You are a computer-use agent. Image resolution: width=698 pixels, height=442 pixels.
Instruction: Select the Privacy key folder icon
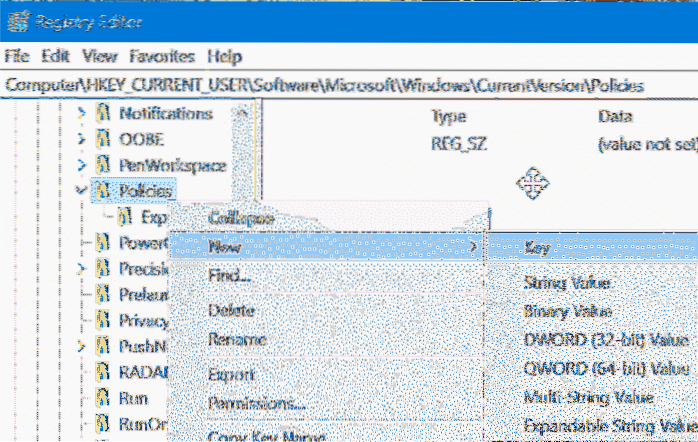(103, 320)
